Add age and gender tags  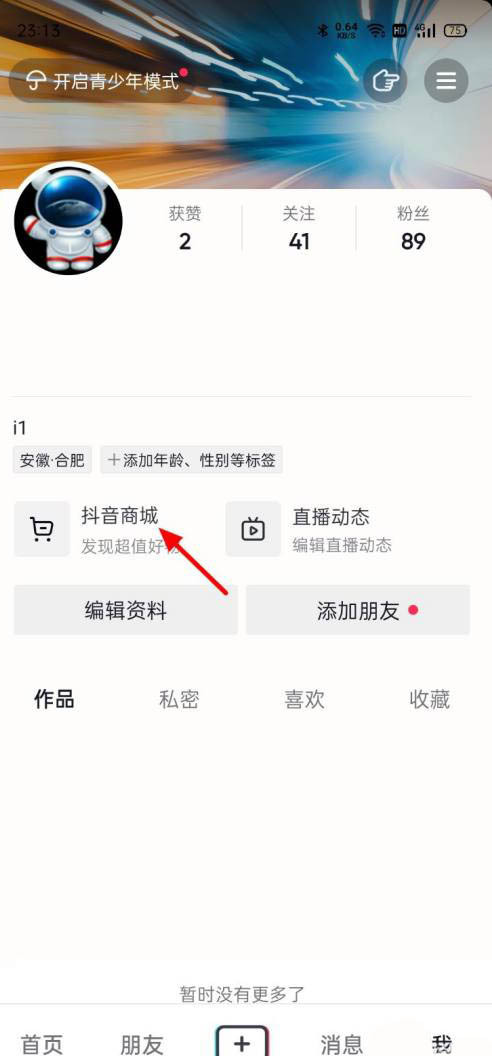point(192,460)
